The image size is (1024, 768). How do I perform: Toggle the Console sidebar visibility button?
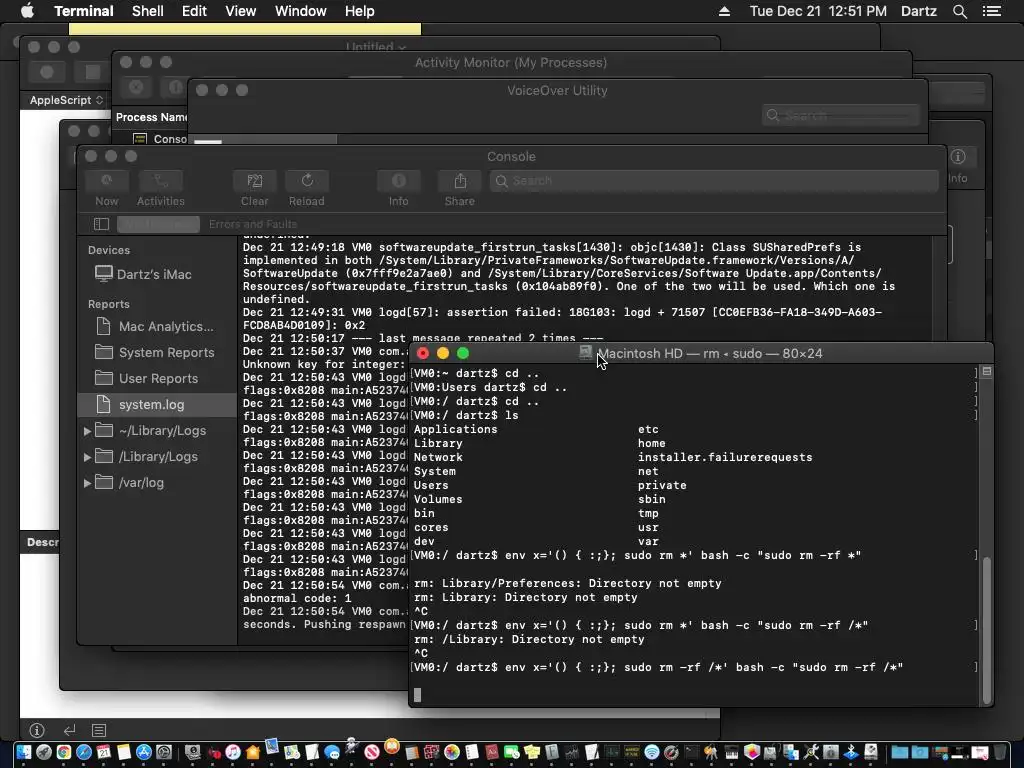pos(101,224)
